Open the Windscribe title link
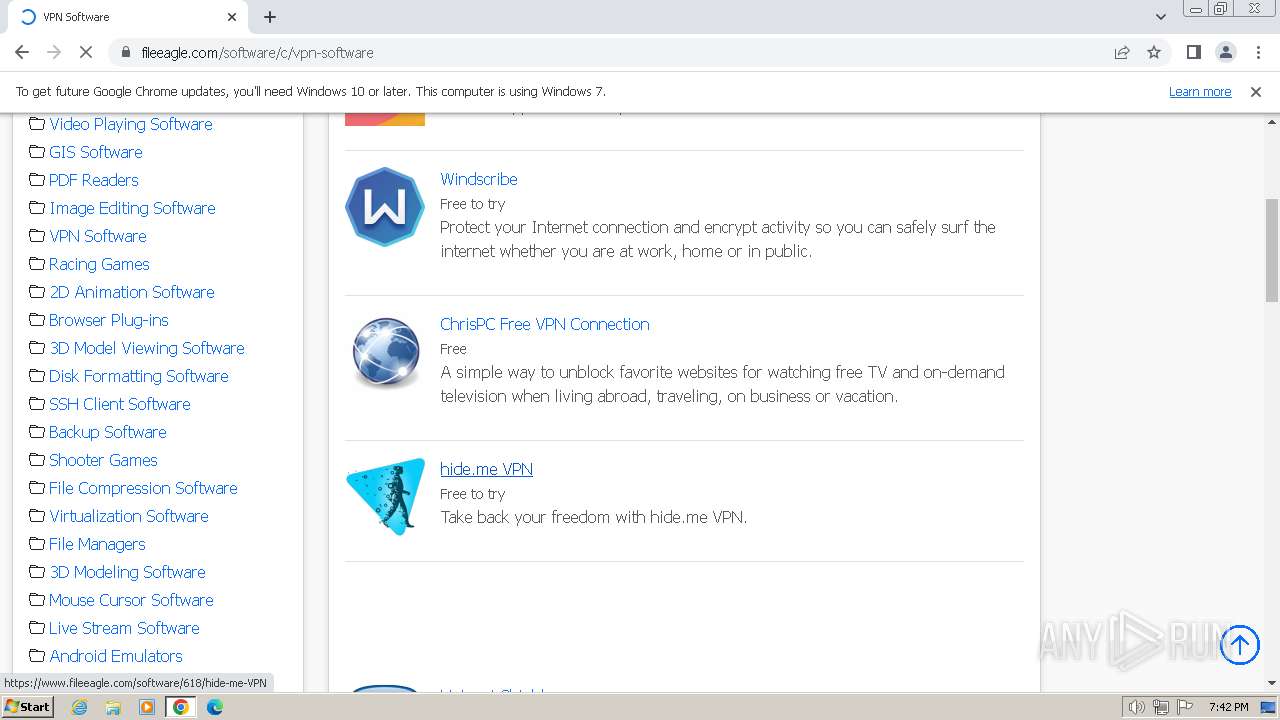The height and width of the screenshot is (720, 1280). (x=479, y=179)
